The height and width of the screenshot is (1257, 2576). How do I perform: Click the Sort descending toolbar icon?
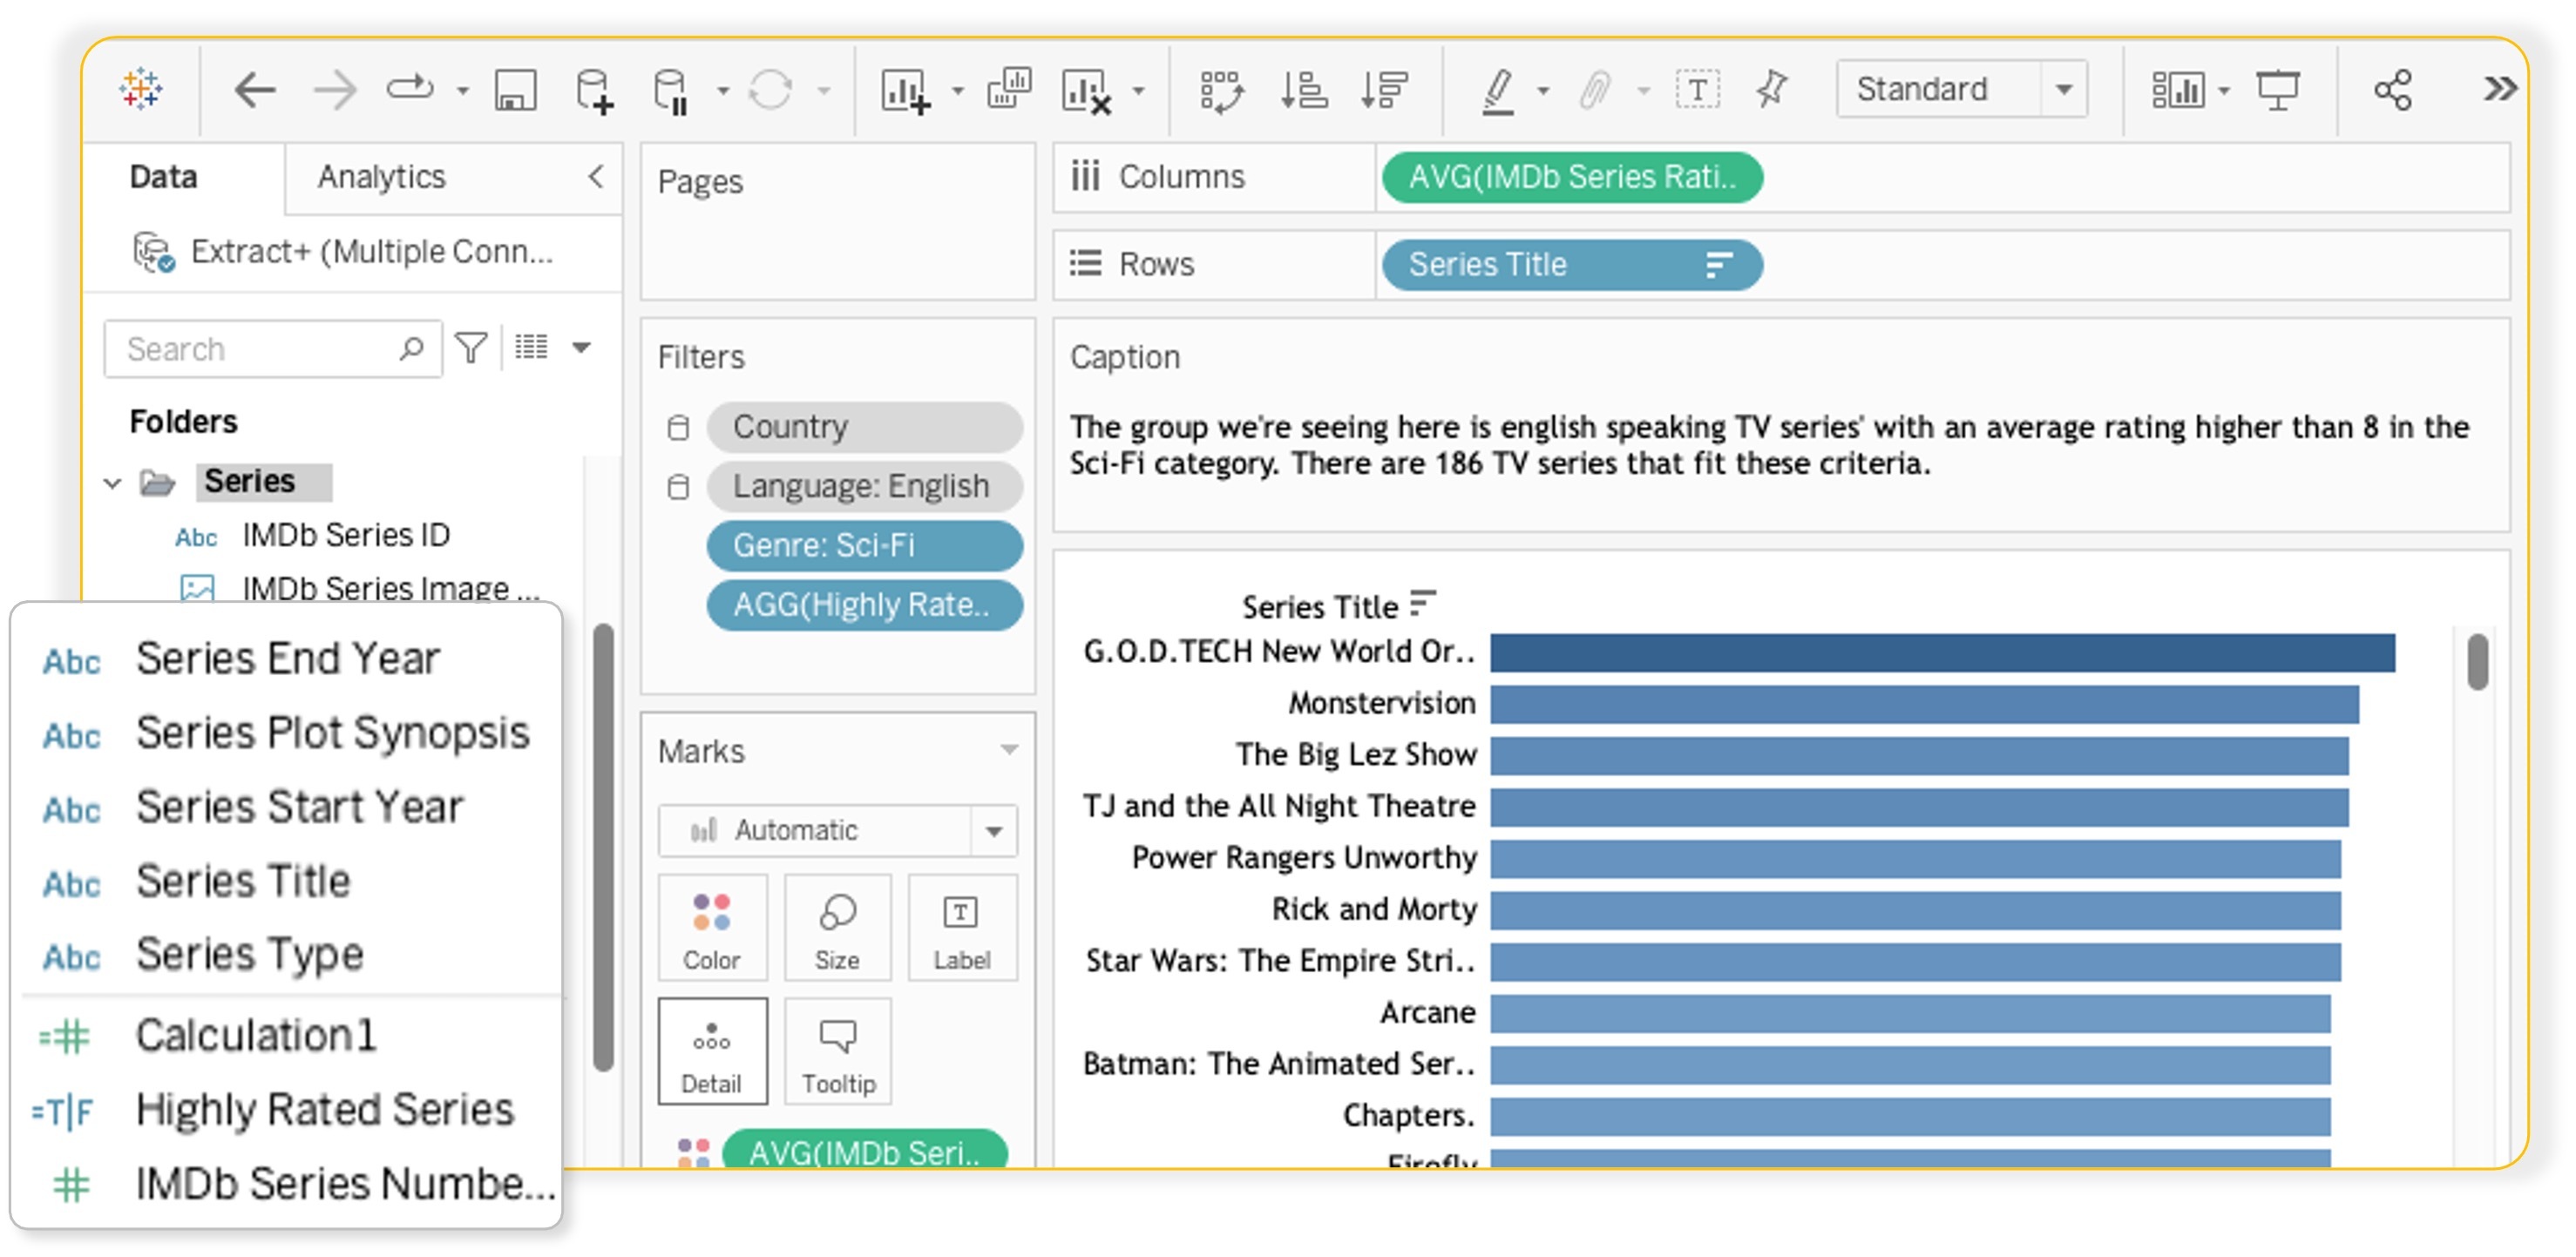pyautogui.click(x=1384, y=91)
